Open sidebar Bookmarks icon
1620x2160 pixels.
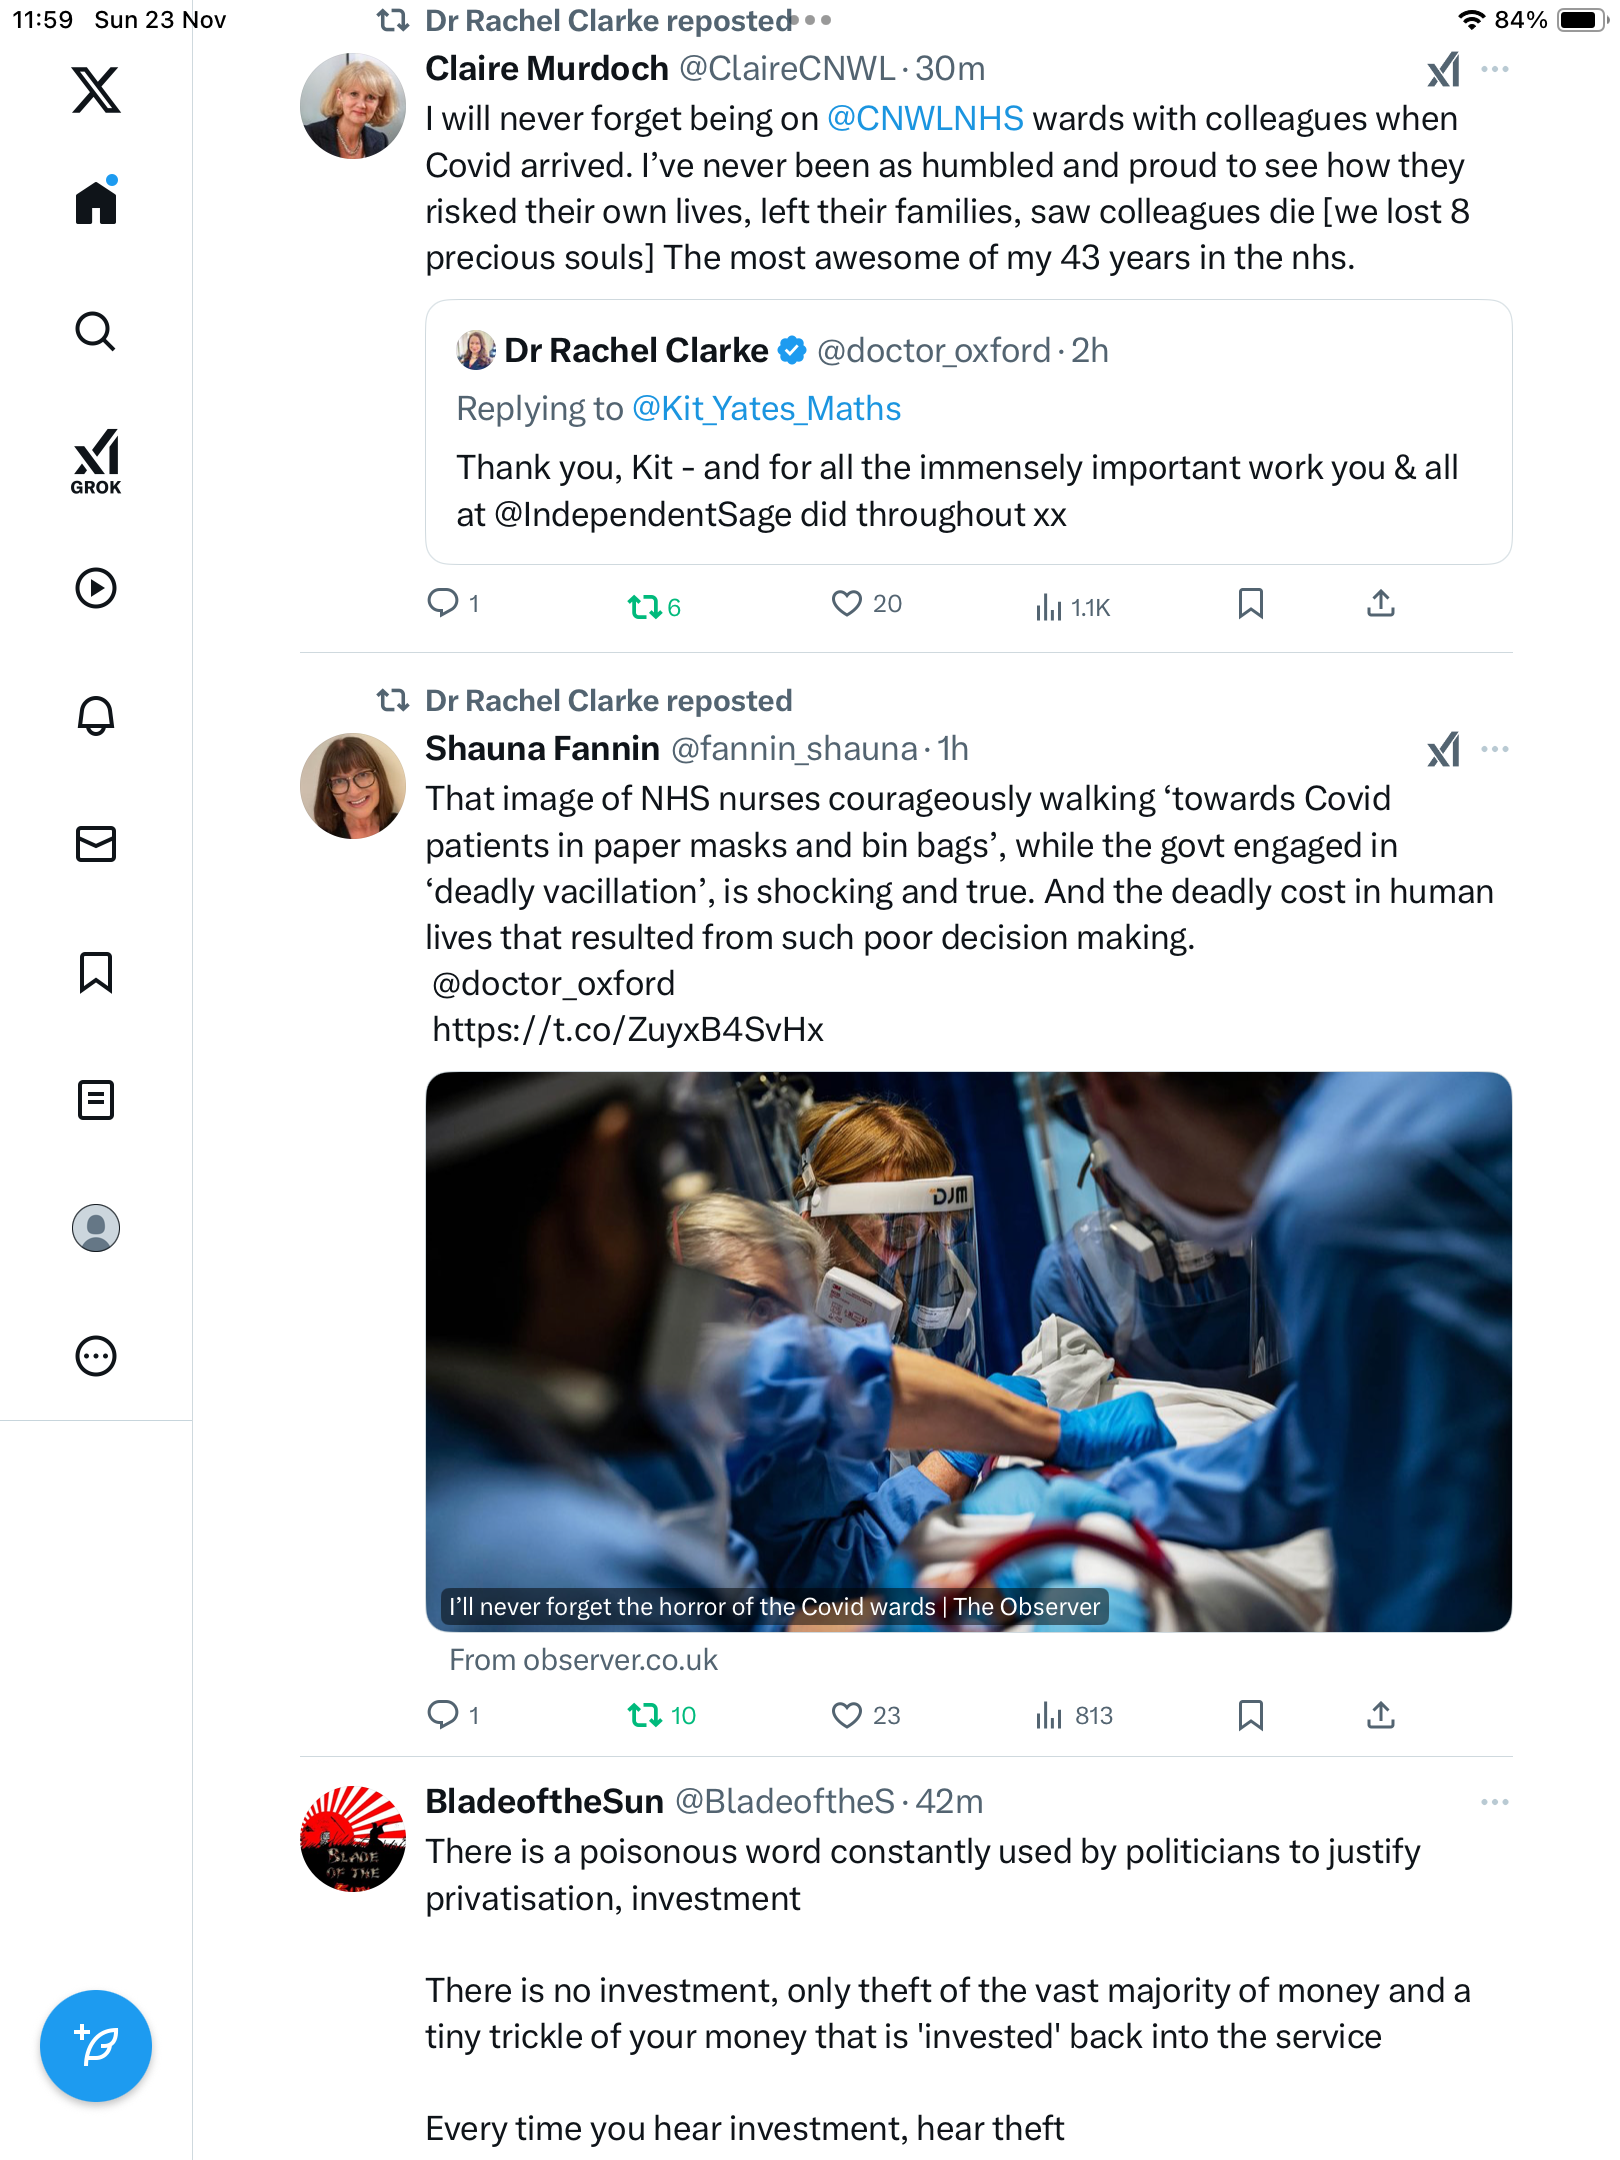(96, 972)
